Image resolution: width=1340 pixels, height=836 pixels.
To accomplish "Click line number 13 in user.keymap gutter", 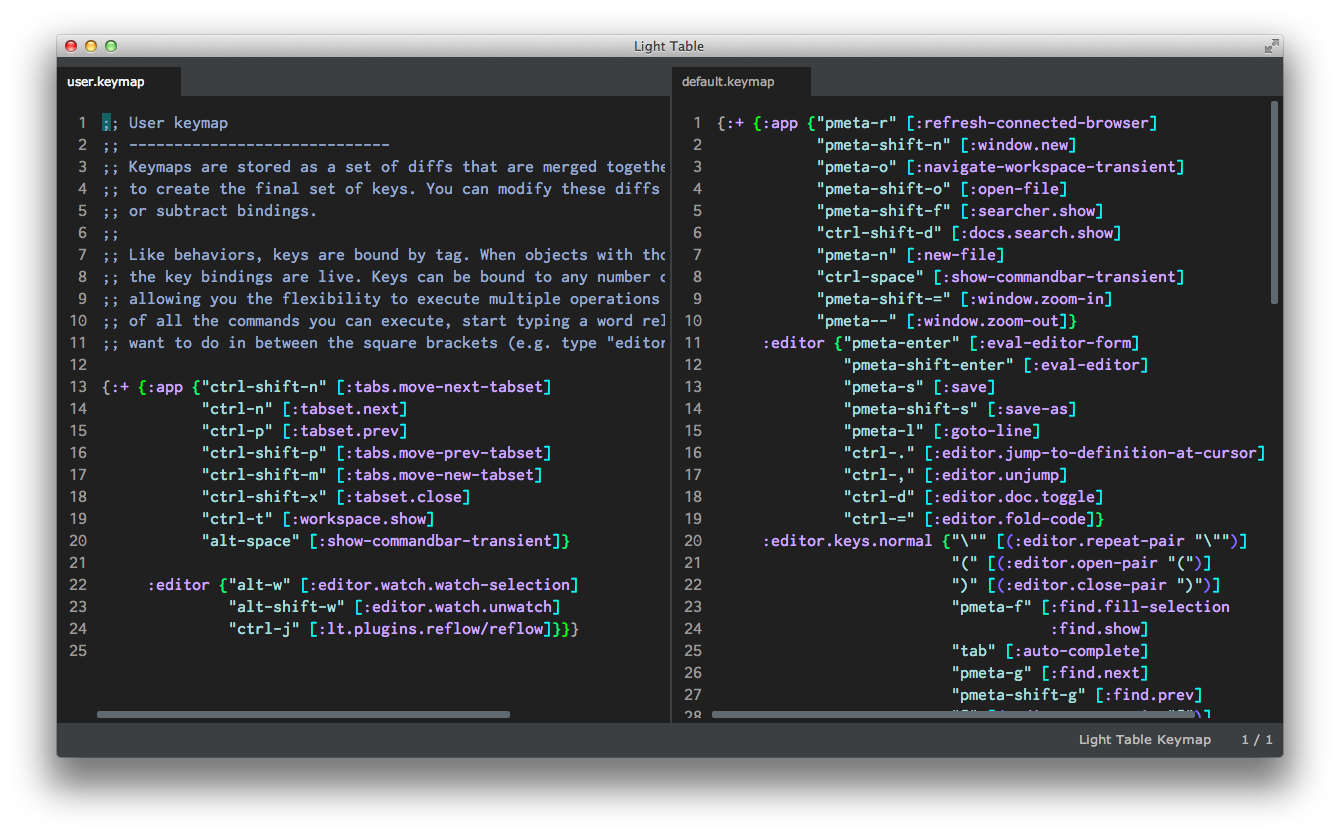I will [79, 387].
